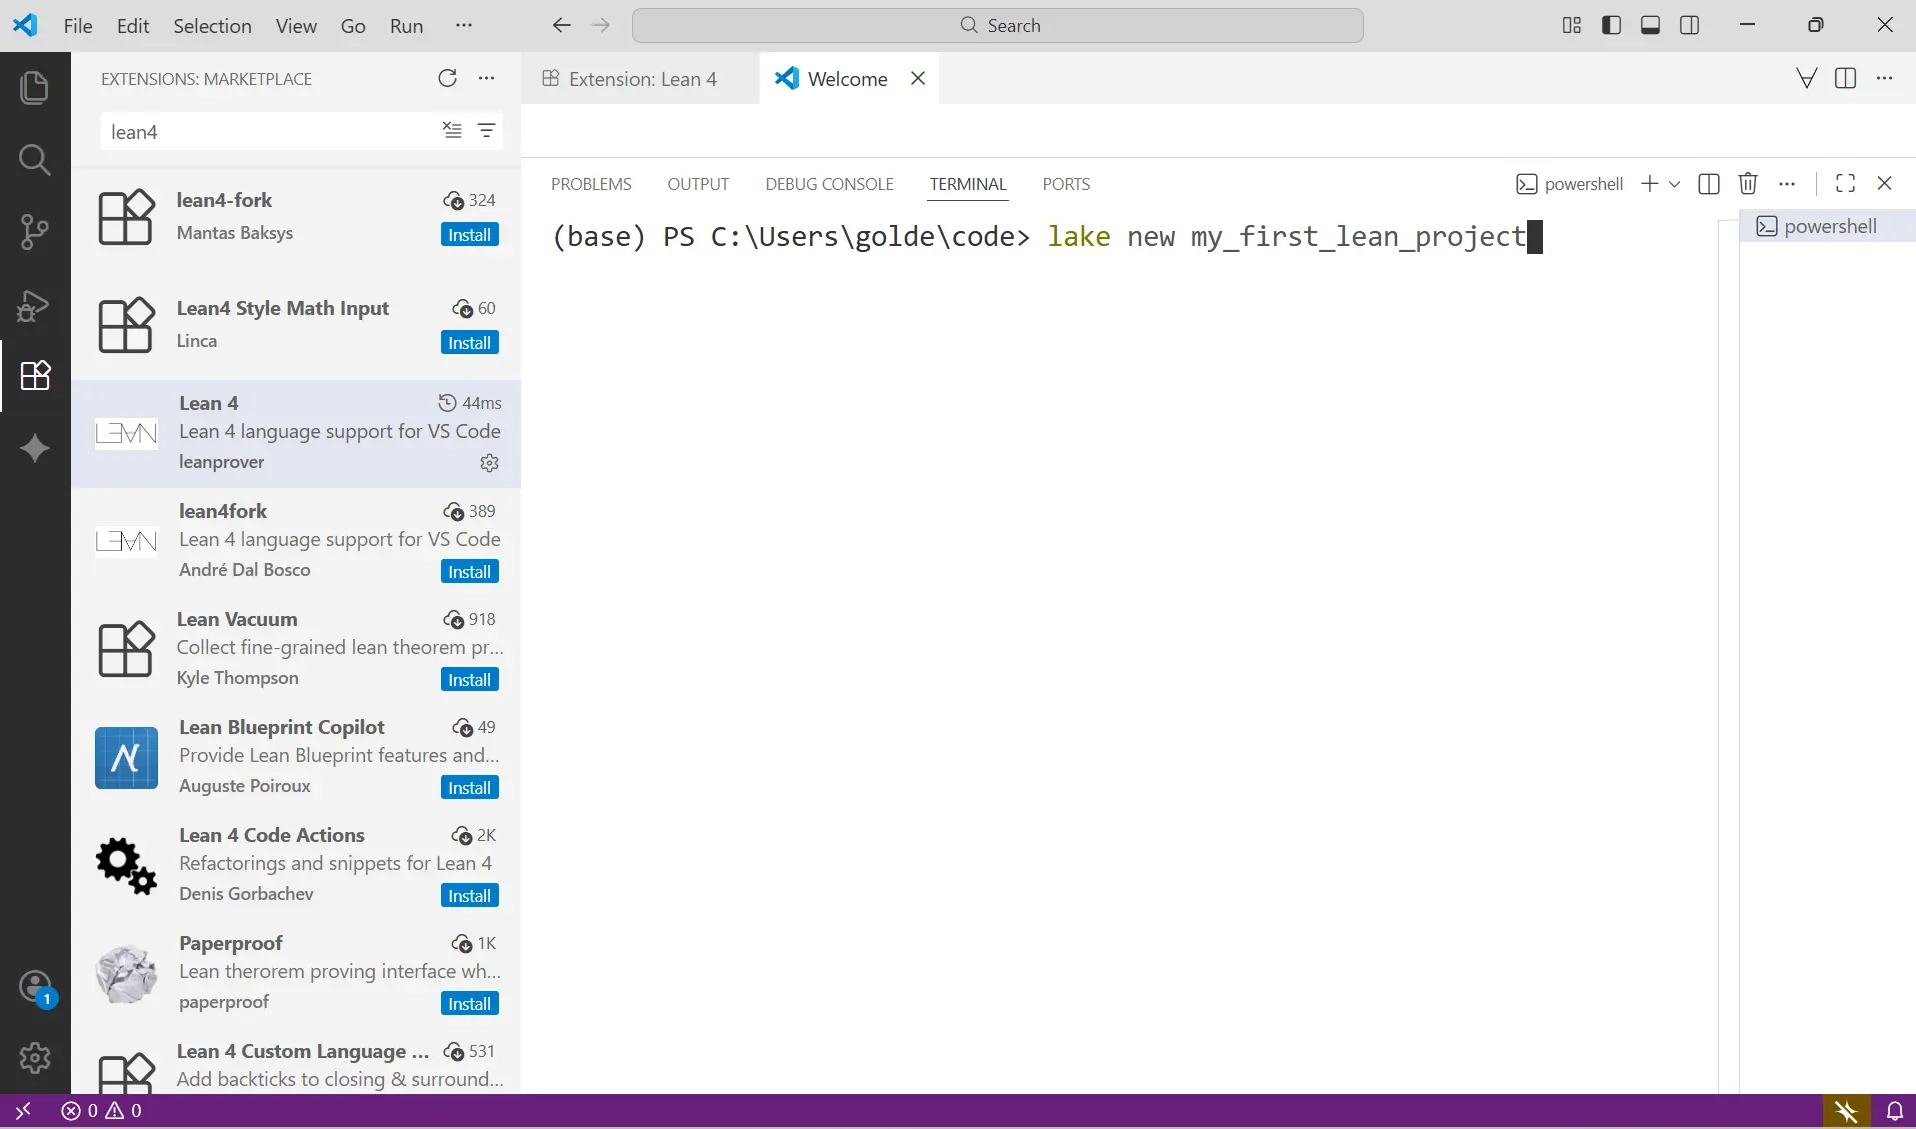This screenshot has height=1129, width=1916.
Task: Open Run and Debug view
Action: pos(34,305)
